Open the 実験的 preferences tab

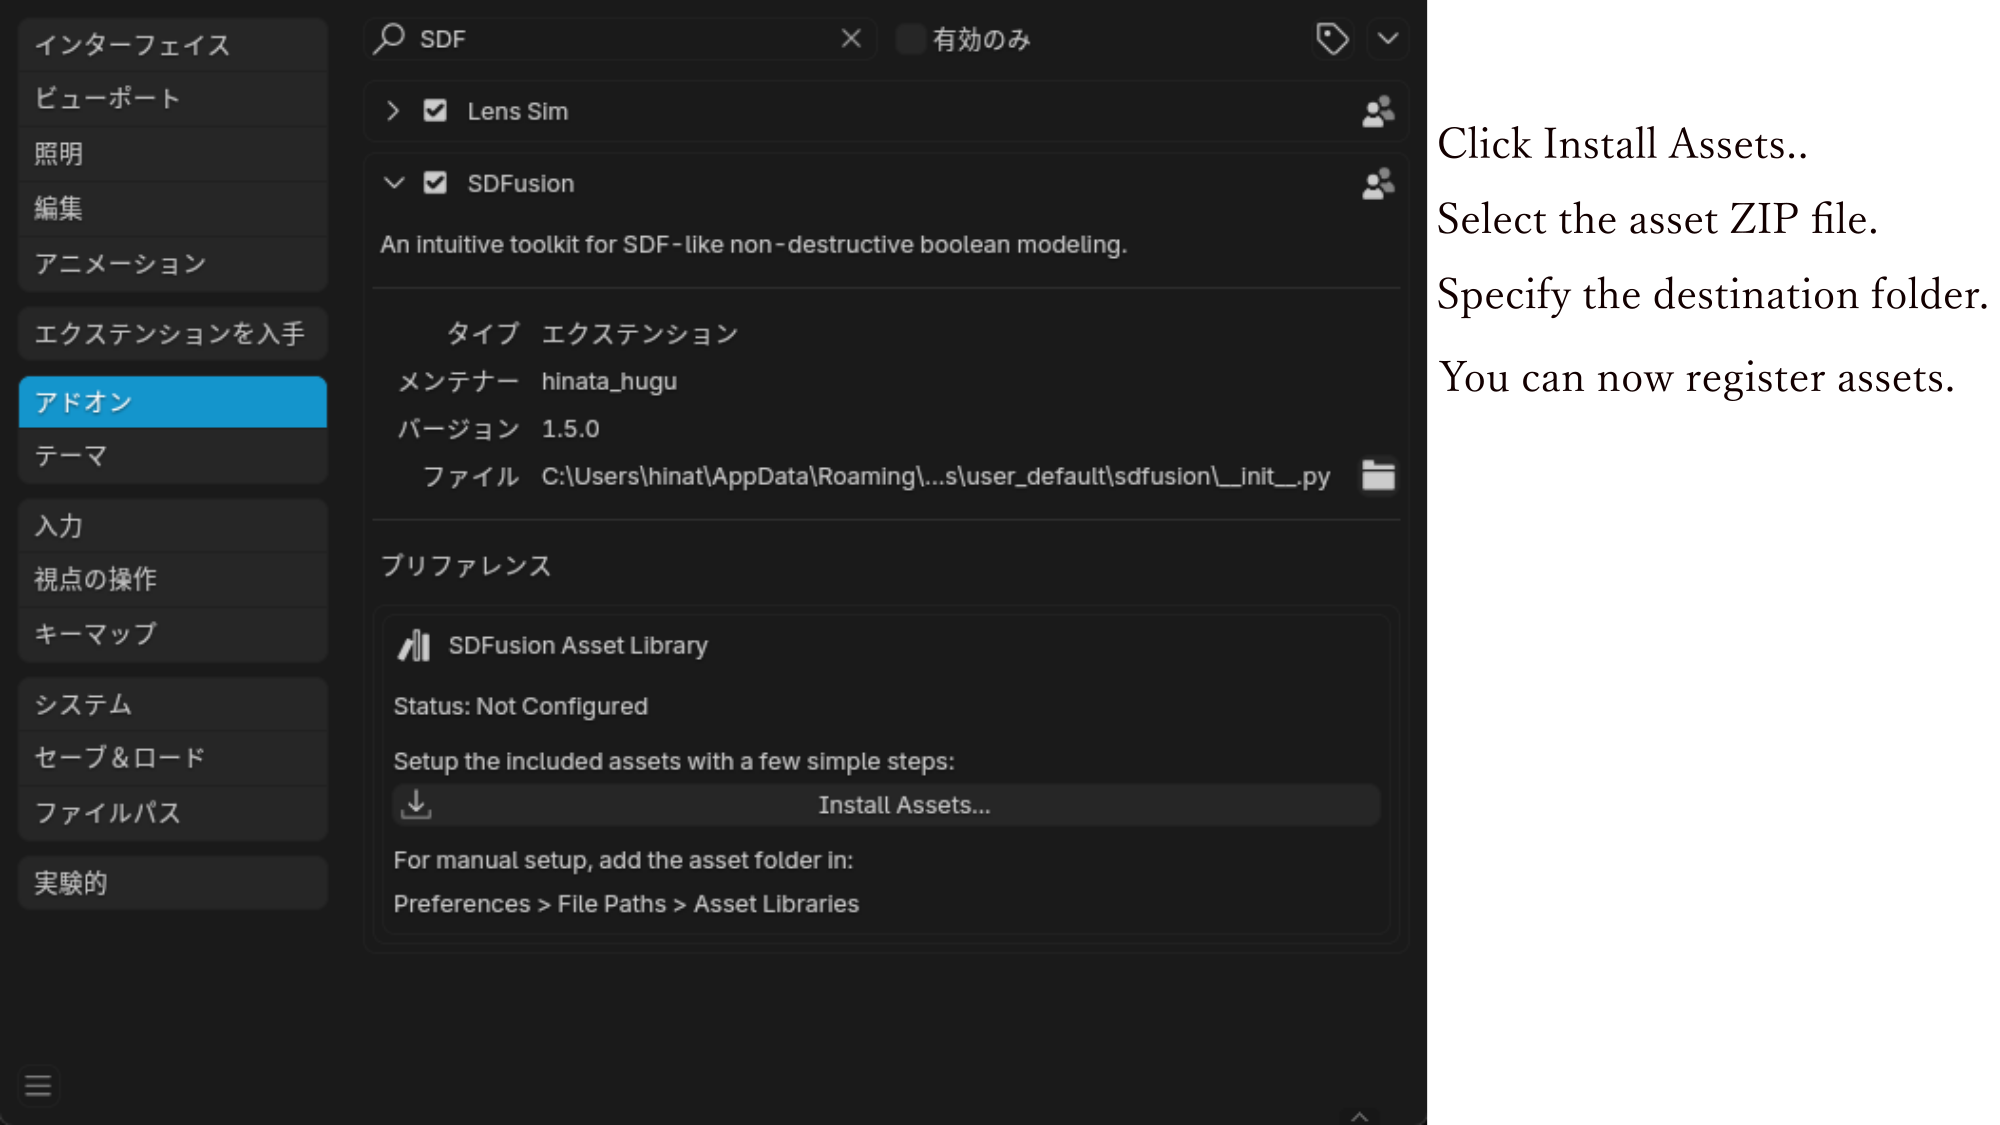(173, 883)
